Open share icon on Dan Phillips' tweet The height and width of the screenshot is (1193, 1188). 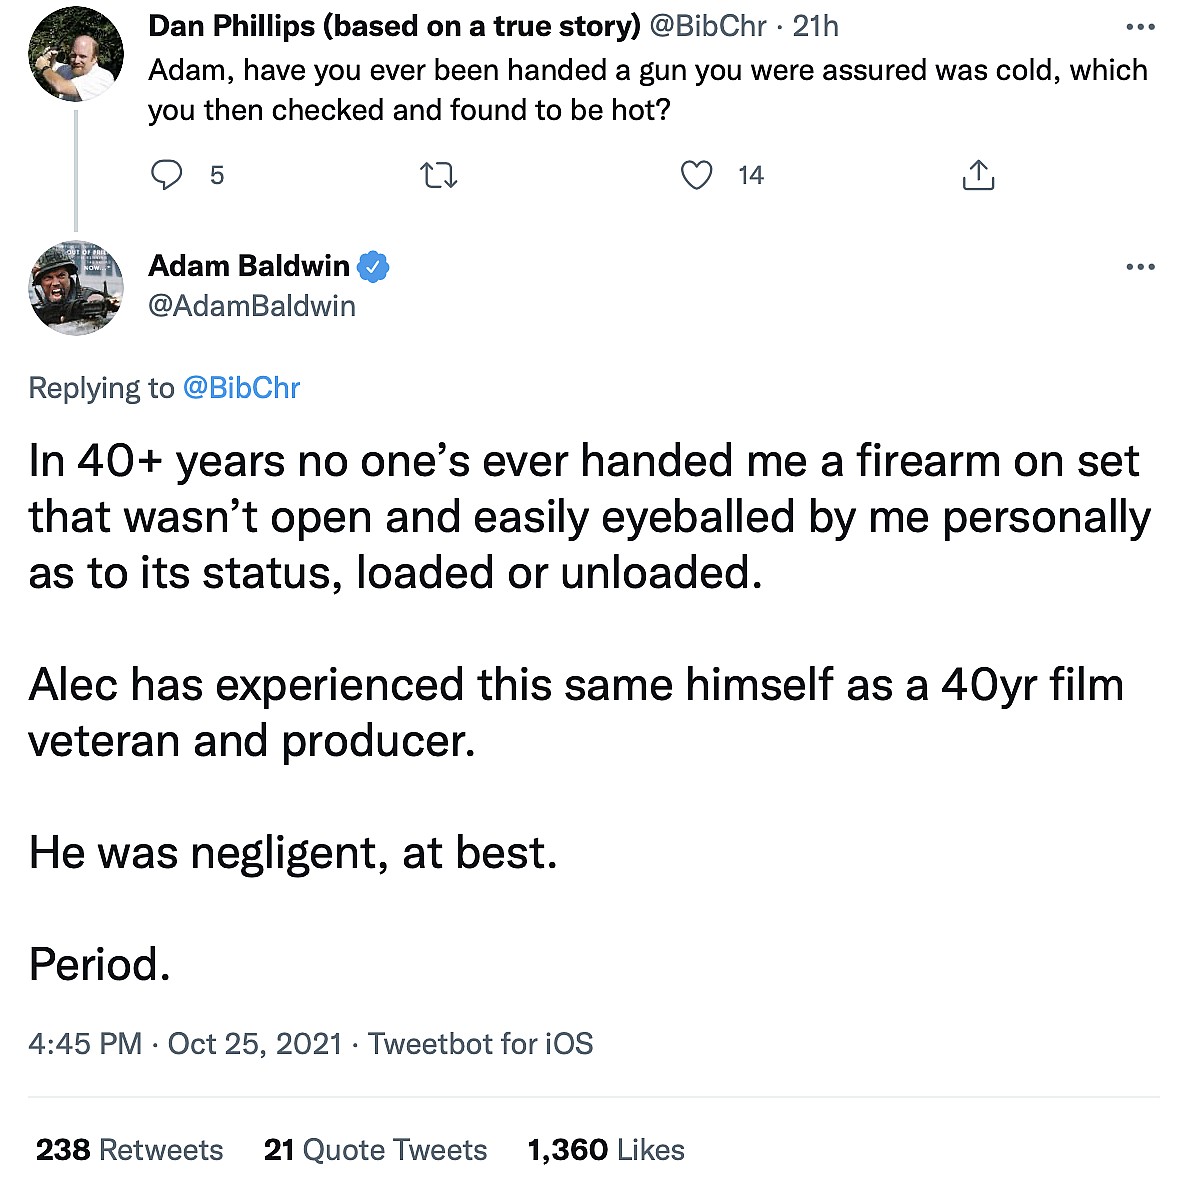(977, 175)
